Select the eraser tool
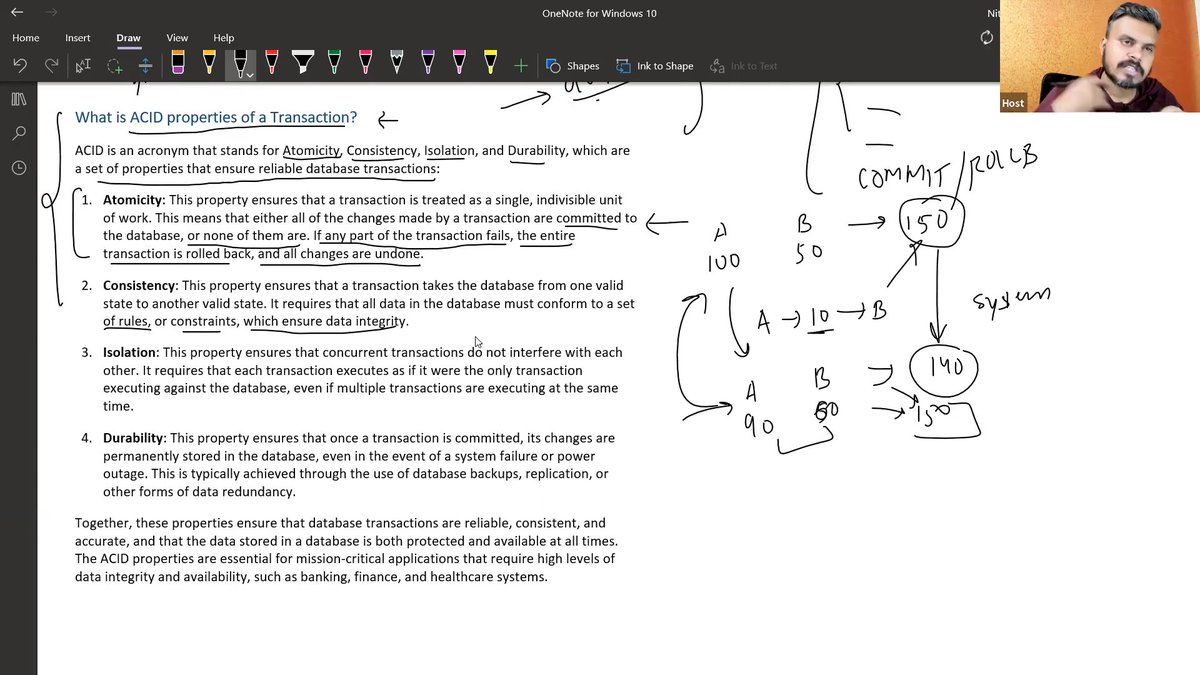The width and height of the screenshot is (1200, 675). coord(178,64)
